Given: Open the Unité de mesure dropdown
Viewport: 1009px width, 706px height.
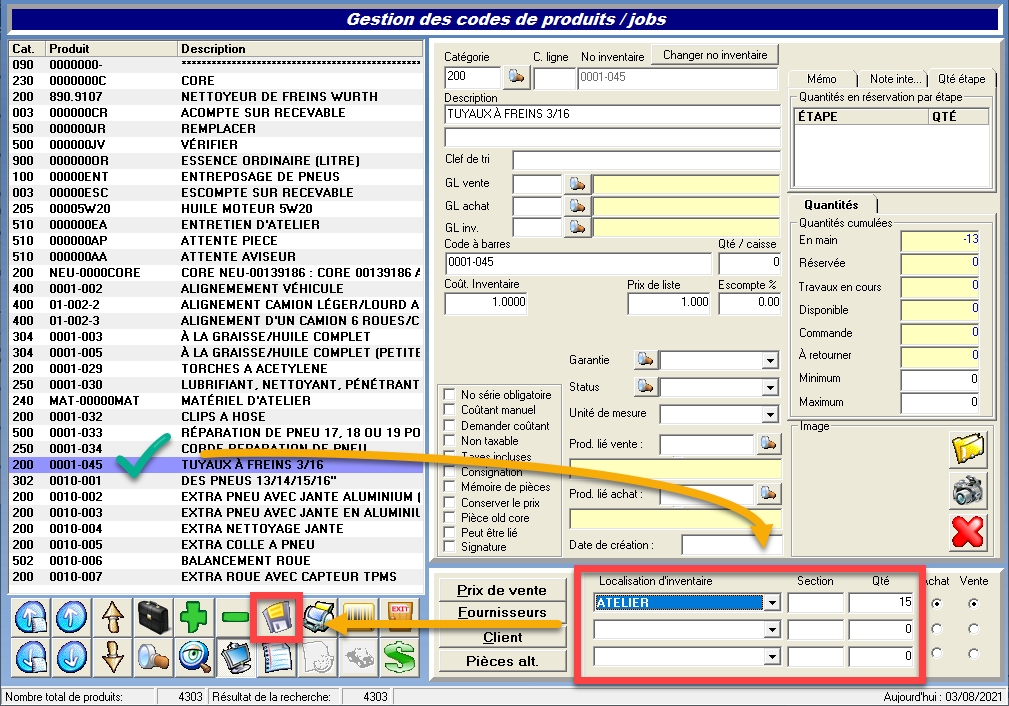Looking at the screenshot, I should [770, 414].
